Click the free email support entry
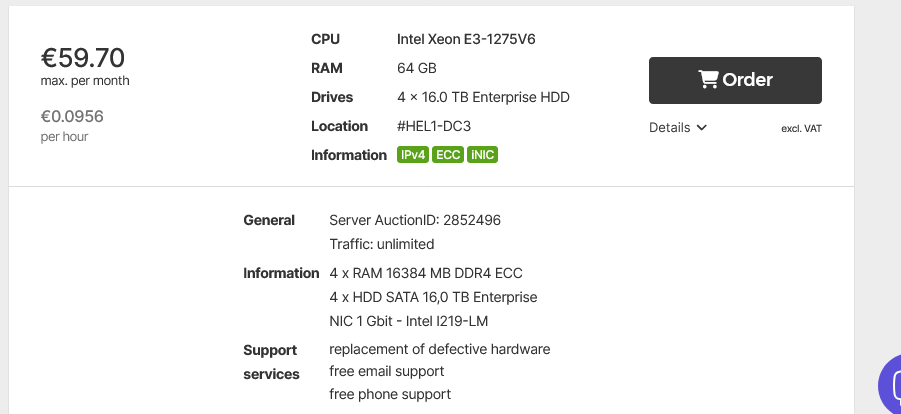 point(386,371)
